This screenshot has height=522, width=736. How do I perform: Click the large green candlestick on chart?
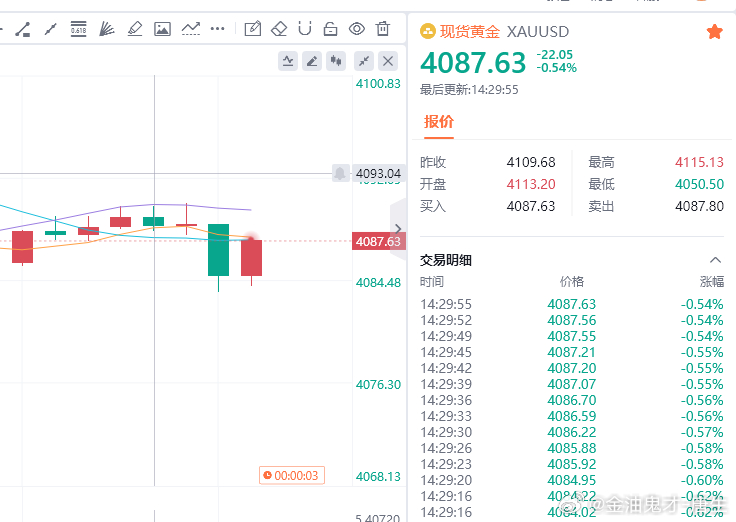[218, 250]
